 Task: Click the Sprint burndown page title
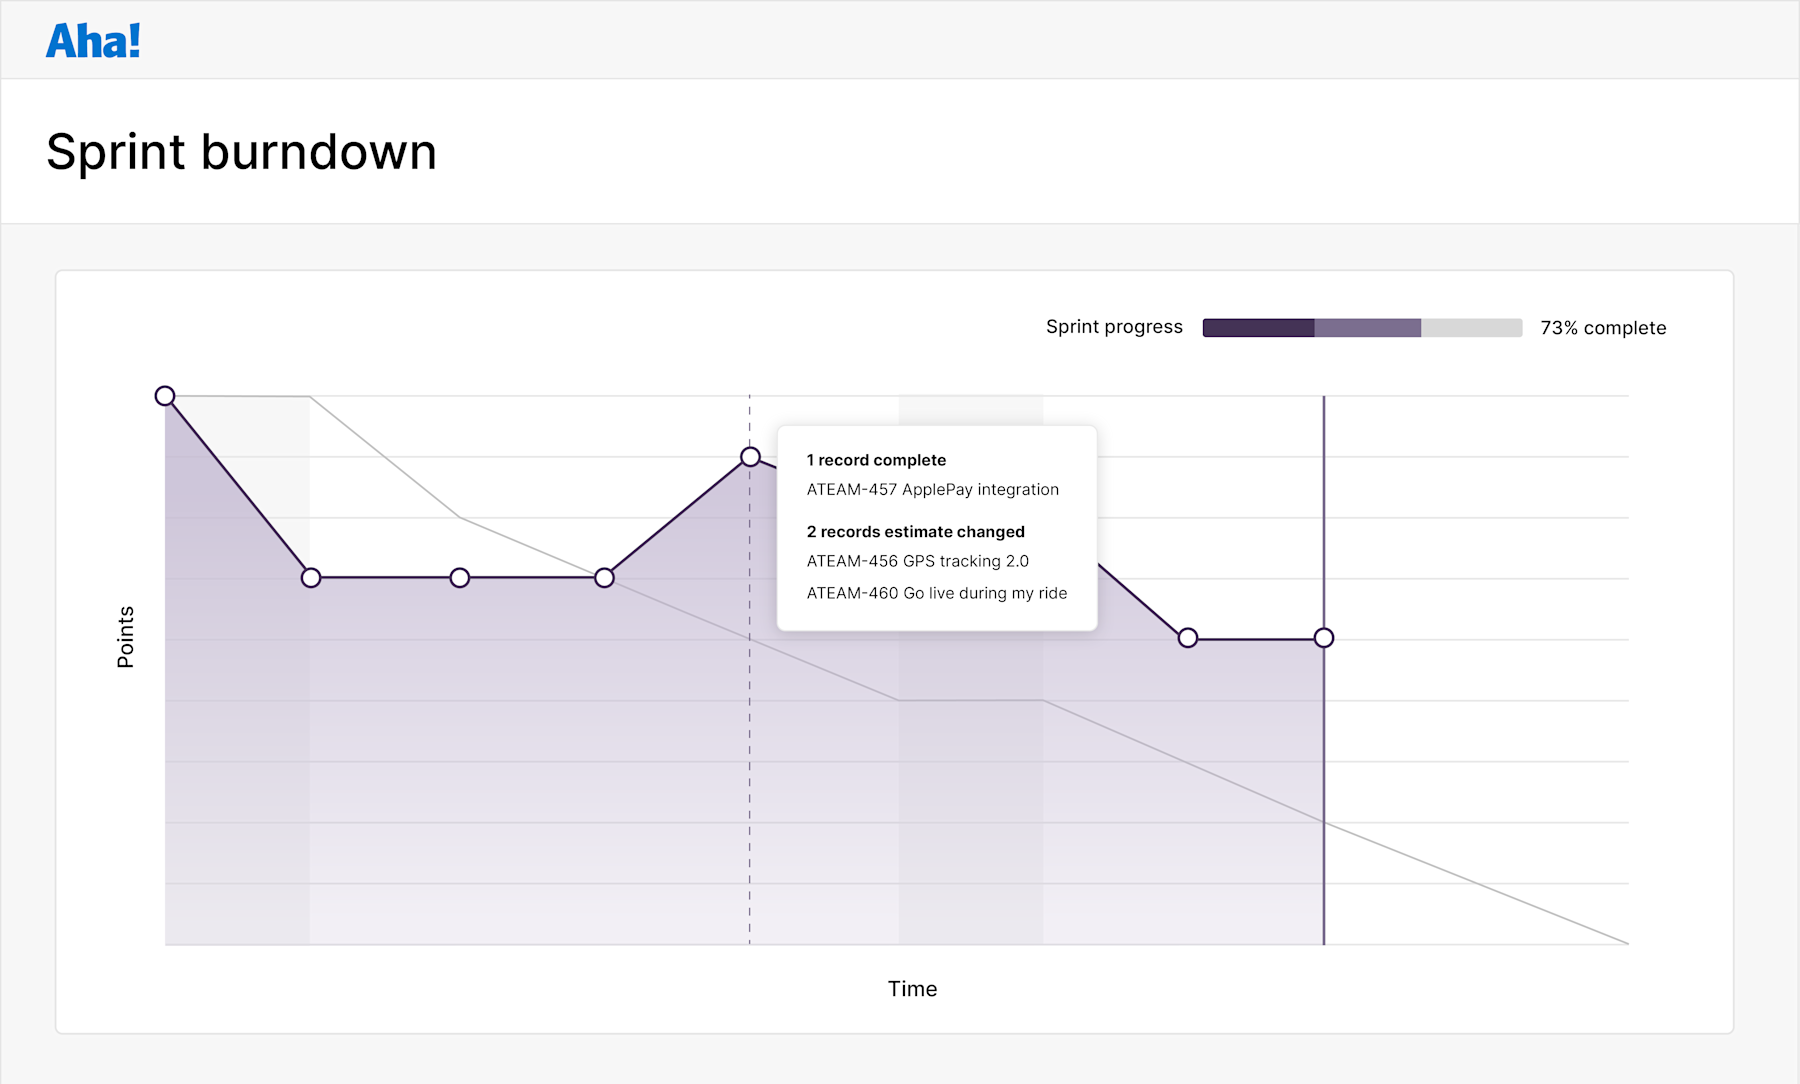[x=241, y=152]
